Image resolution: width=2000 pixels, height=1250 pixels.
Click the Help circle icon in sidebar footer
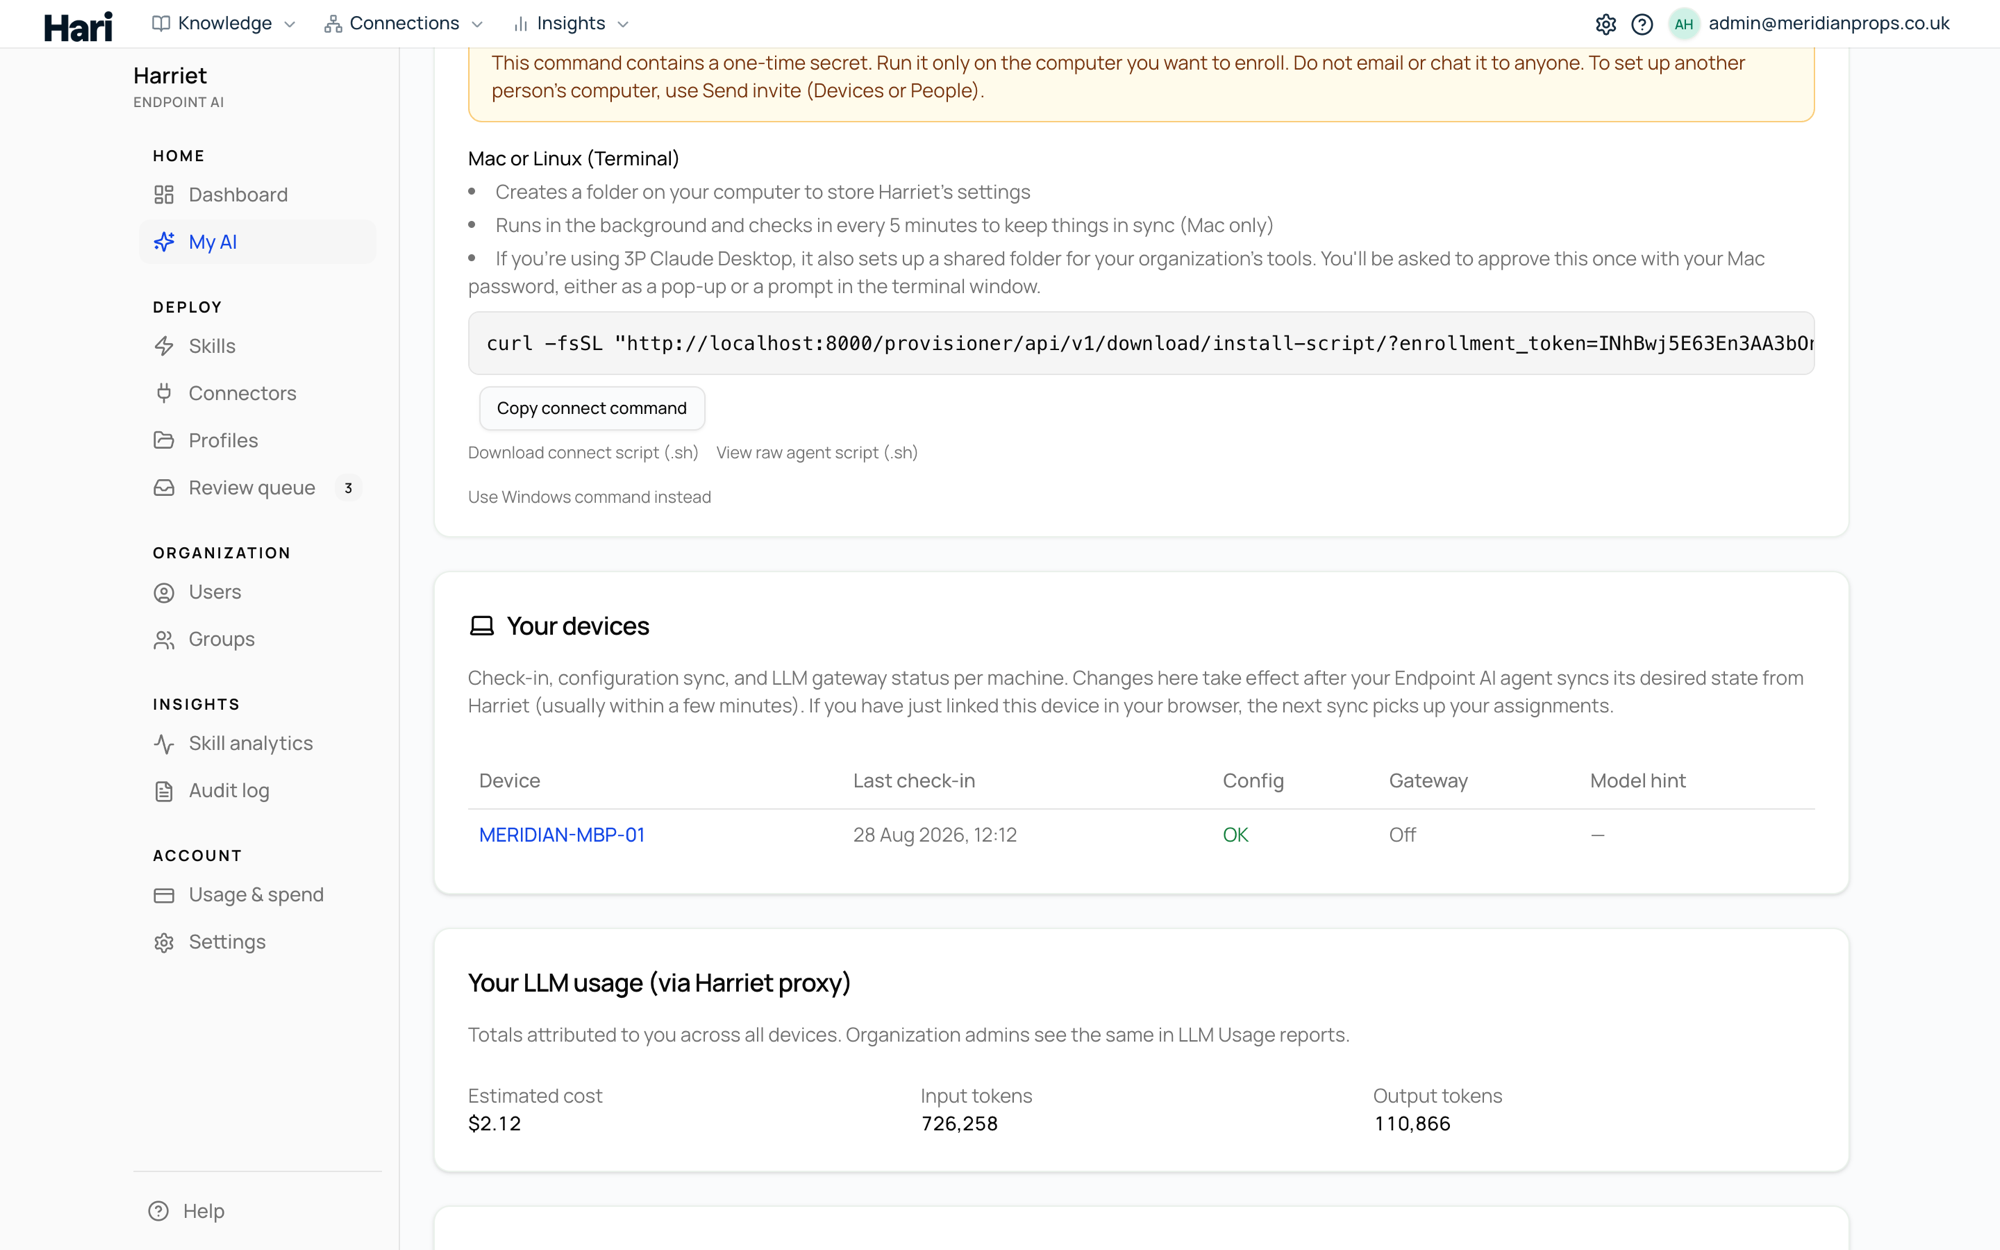158,1211
